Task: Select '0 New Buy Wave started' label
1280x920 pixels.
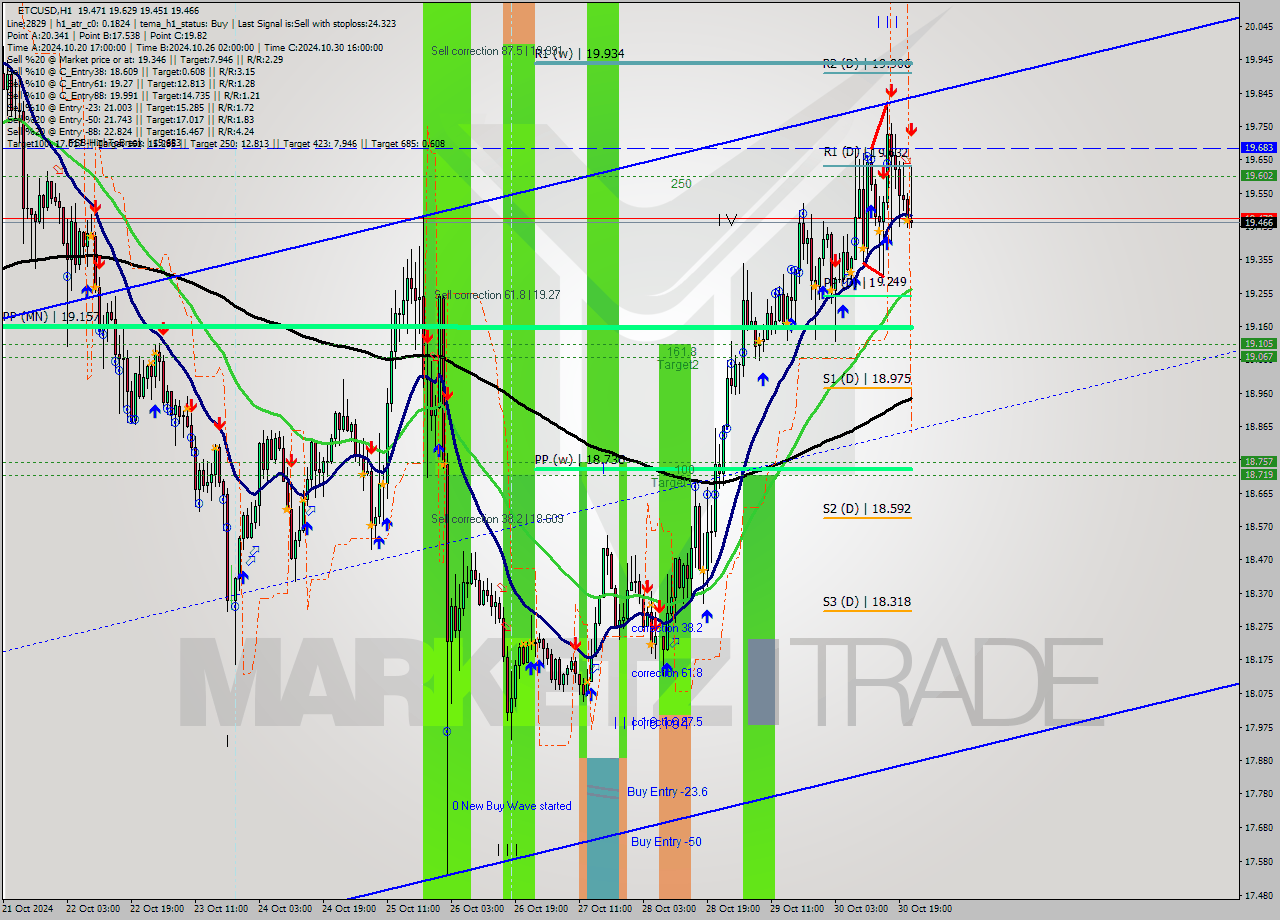Action: [x=512, y=806]
